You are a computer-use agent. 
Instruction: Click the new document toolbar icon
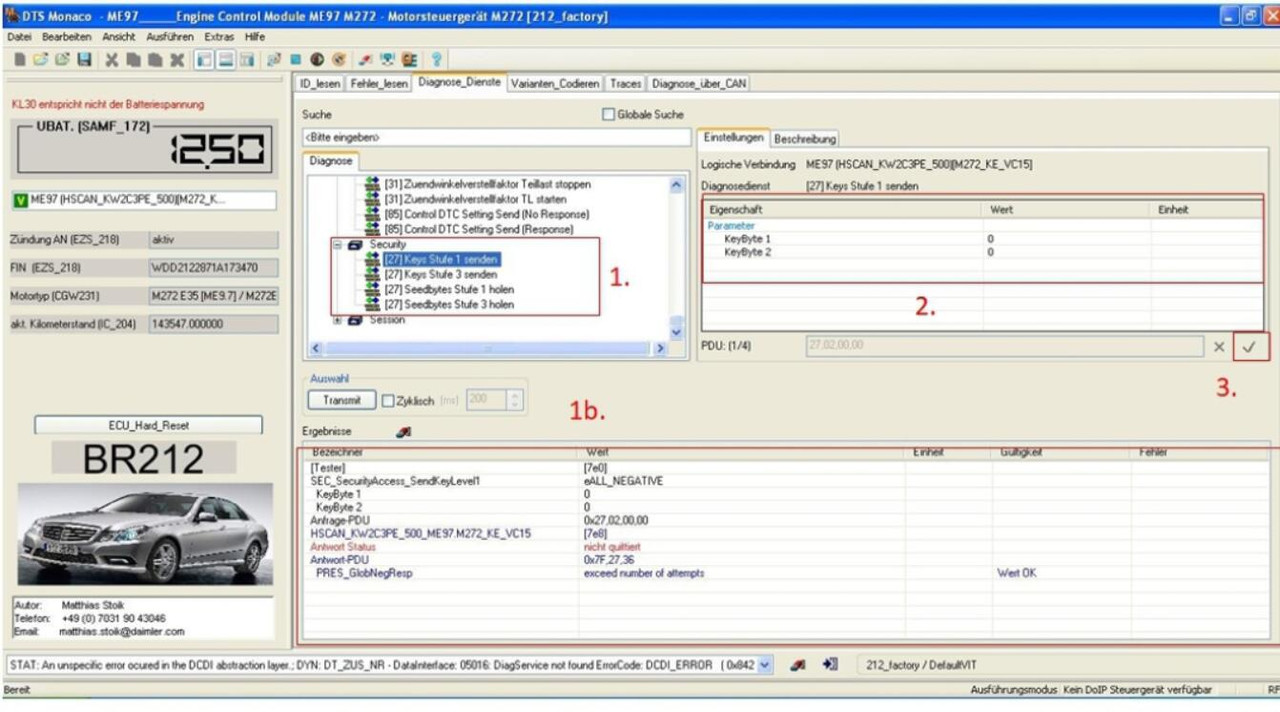pyautogui.click(x=20, y=60)
